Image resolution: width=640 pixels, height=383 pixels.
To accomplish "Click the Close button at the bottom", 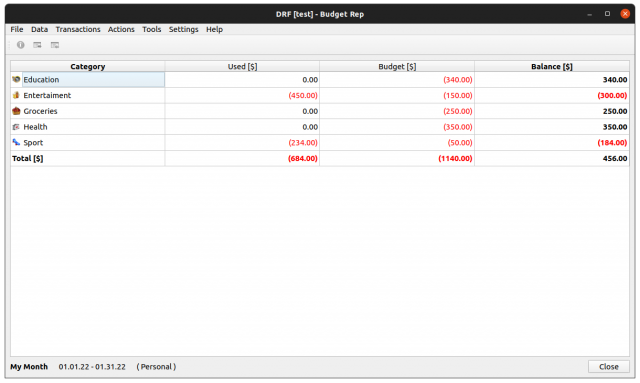I will coord(609,367).
